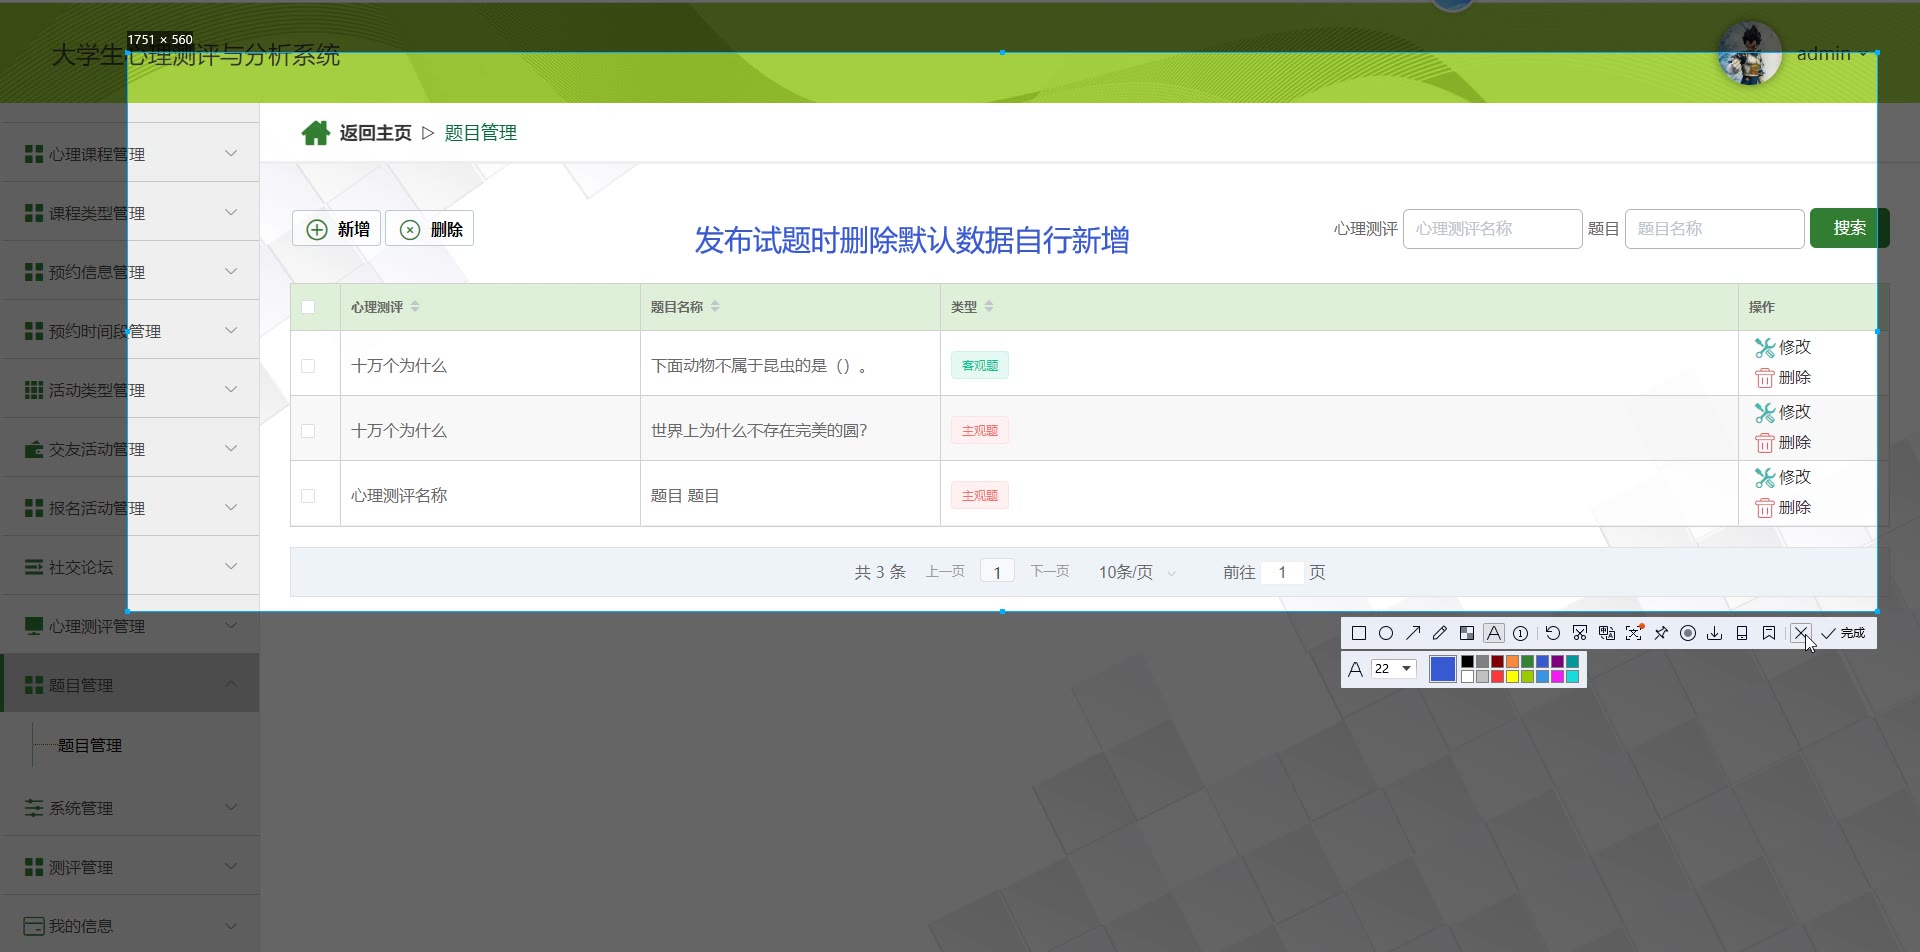Click the home icon beside 返回主页
Image resolution: width=1920 pixels, height=952 pixels.
pyautogui.click(x=315, y=133)
